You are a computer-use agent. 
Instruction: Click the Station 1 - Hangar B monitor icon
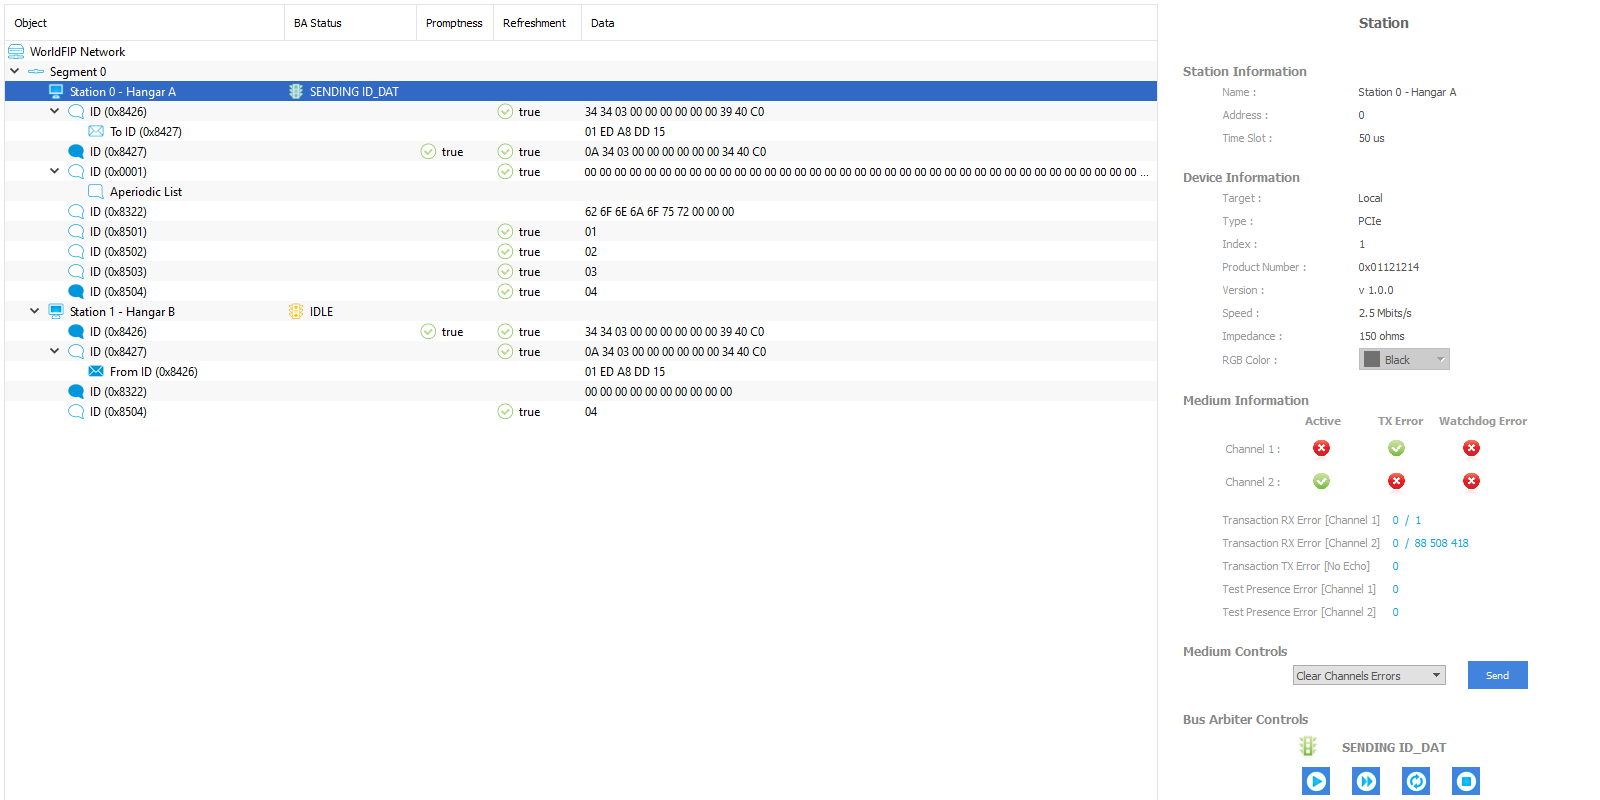[x=56, y=312]
